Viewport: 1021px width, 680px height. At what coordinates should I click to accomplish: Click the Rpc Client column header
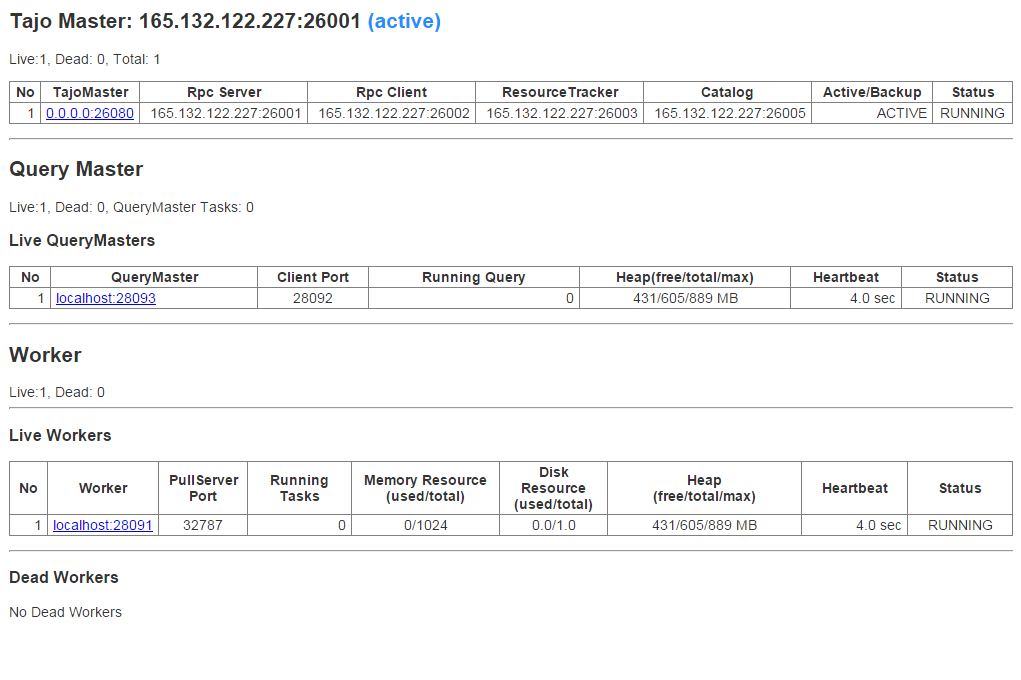coord(391,92)
